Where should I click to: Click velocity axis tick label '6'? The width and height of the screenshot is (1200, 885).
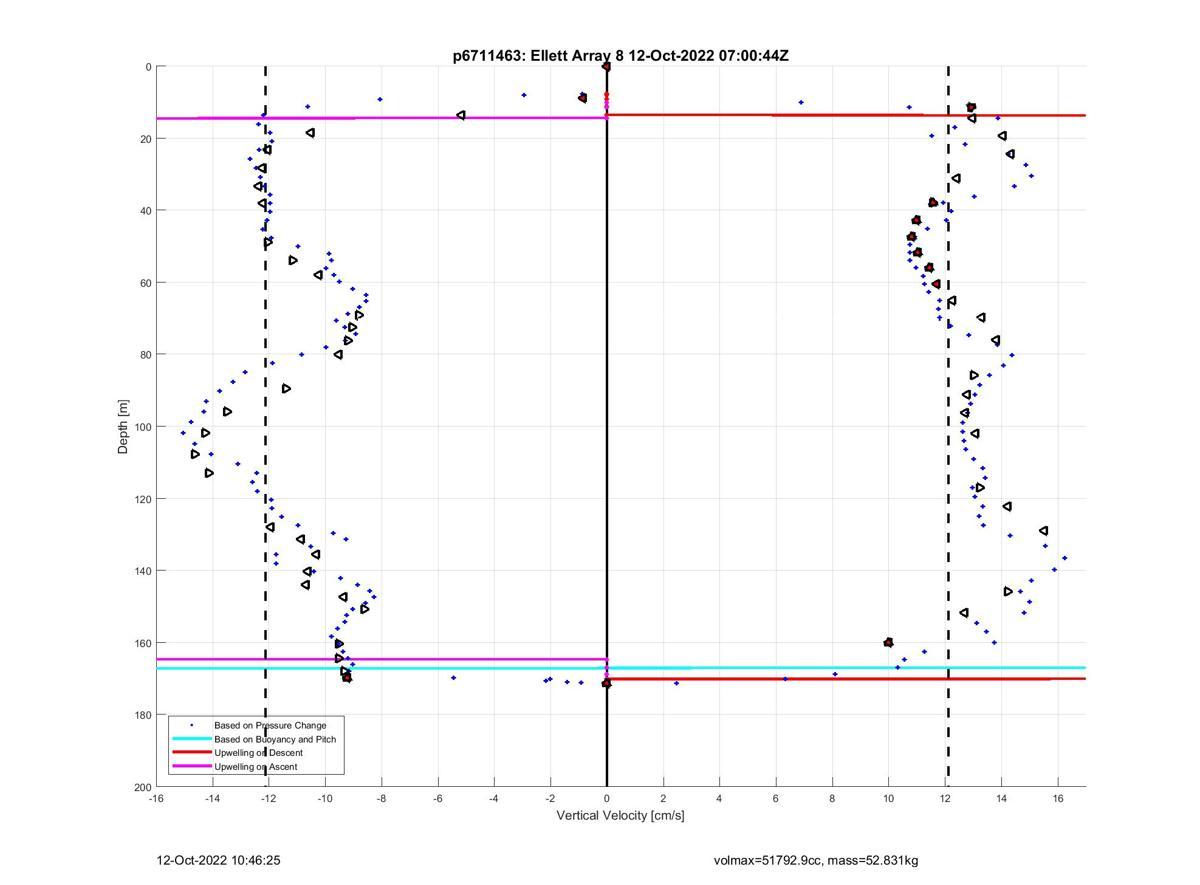776,799
